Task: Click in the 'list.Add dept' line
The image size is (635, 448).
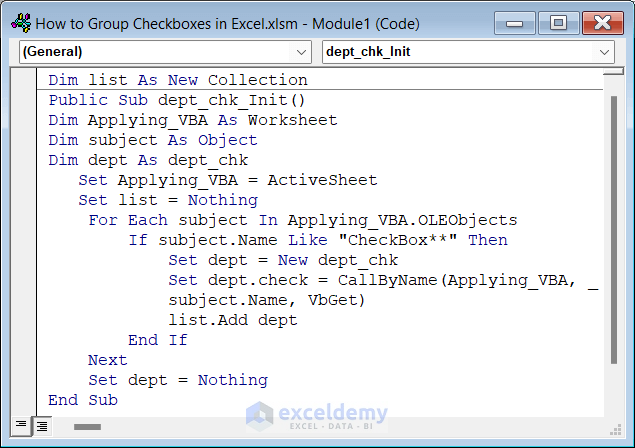Action: 232,320
